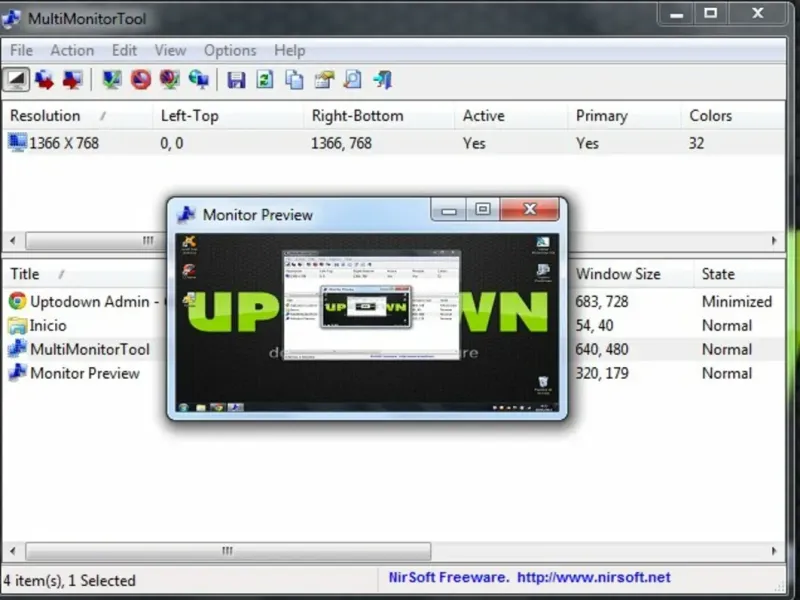Close the Monitor Preview dialog
This screenshot has width=800, height=600.
pyautogui.click(x=530, y=209)
